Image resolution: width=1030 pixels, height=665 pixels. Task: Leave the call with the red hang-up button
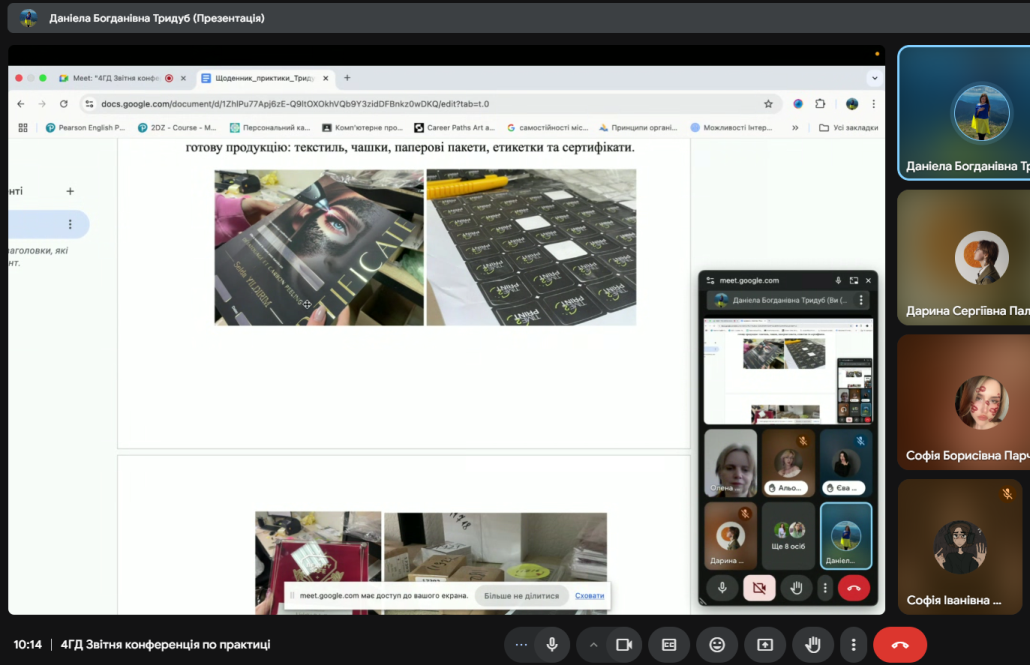coord(899,645)
